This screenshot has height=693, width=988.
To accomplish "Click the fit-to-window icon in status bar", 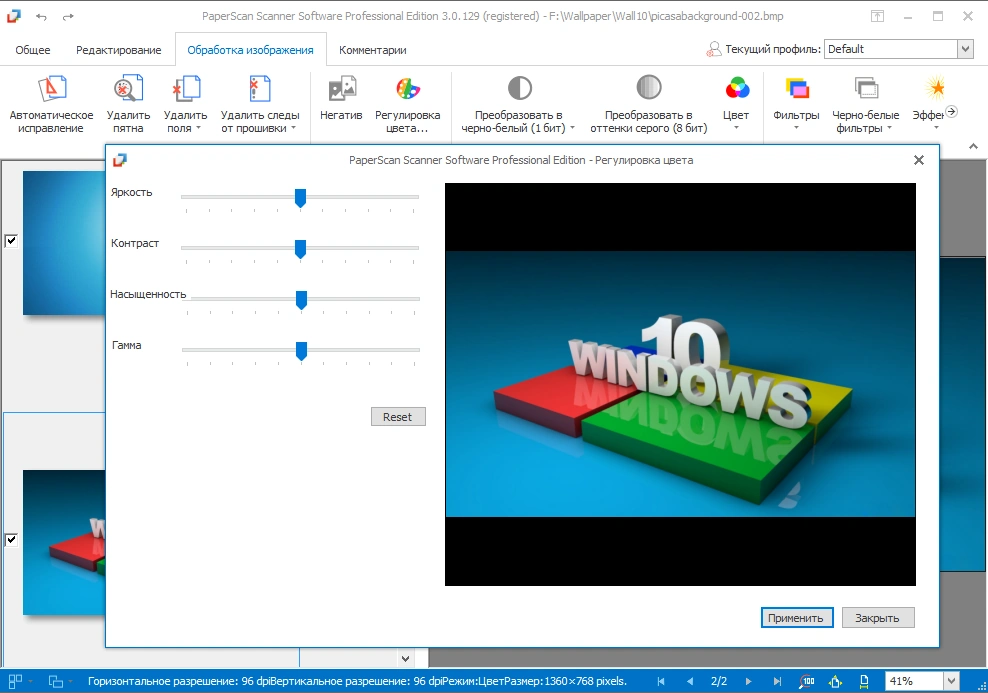I will (836, 681).
